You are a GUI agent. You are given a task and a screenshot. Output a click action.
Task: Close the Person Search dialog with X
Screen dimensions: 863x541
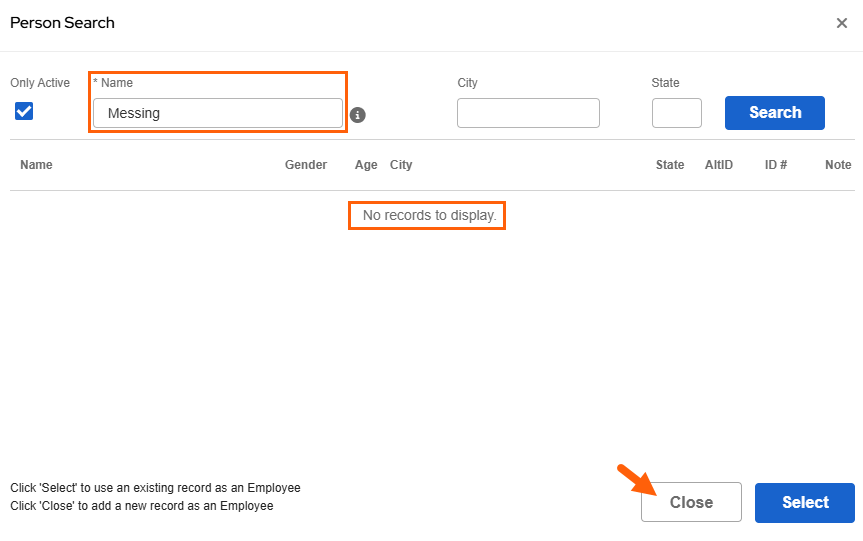click(x=841, y=23)
